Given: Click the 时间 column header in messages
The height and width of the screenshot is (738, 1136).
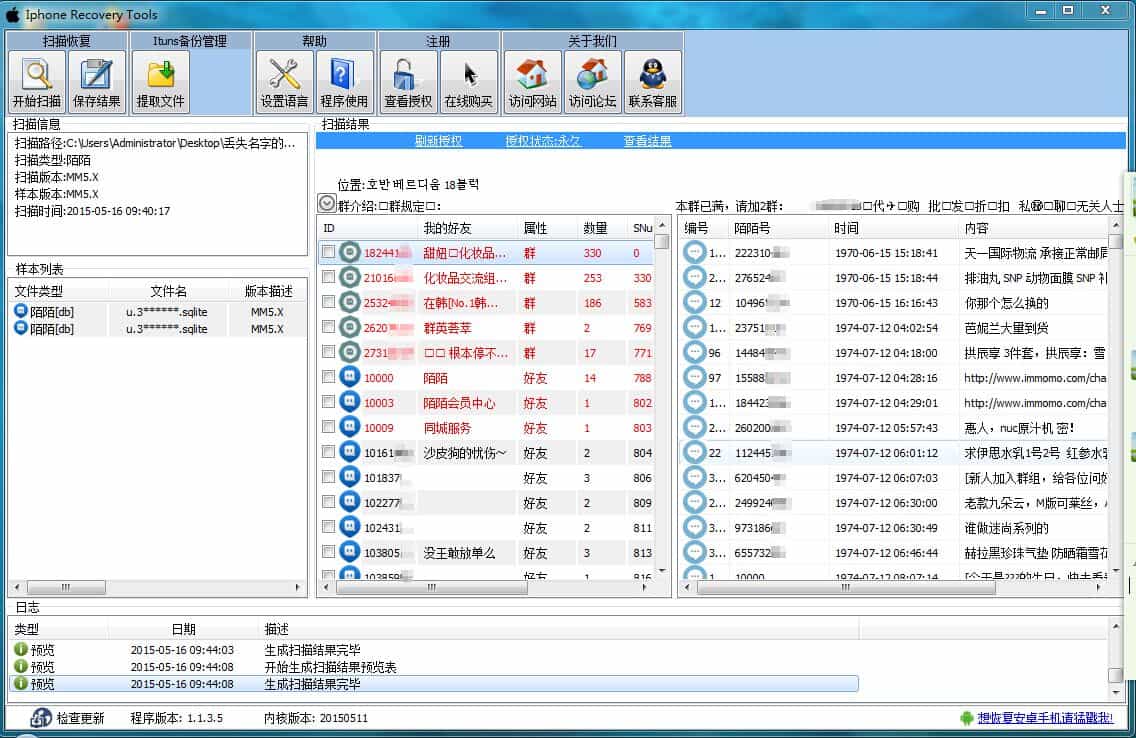Looking at the screenshot, I should (x=893, y=228).
